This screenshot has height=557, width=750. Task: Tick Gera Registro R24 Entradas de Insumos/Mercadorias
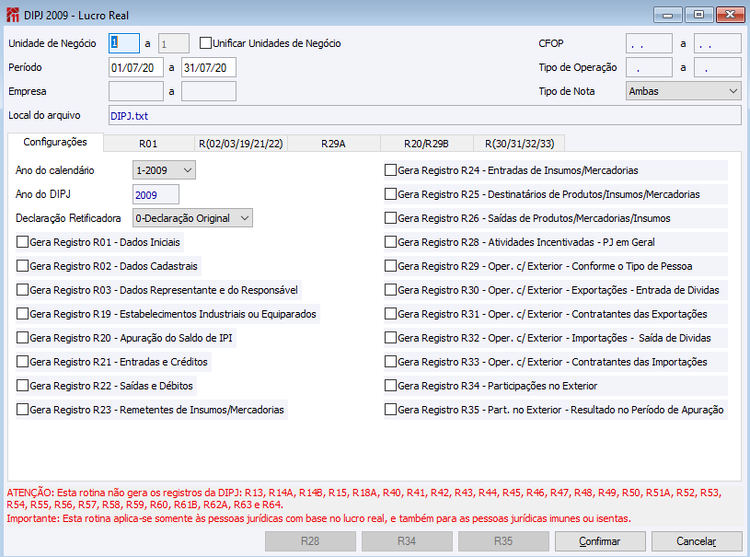point(391,170)
